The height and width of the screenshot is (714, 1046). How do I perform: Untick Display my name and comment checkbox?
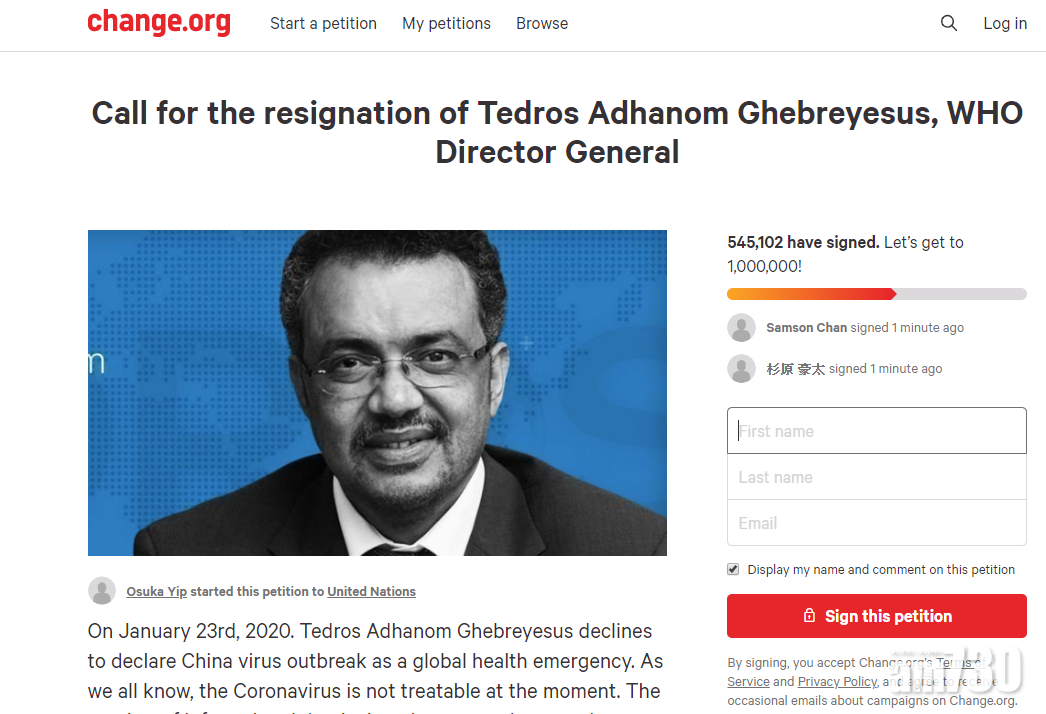pyautogui.click(x=733, y=570)
